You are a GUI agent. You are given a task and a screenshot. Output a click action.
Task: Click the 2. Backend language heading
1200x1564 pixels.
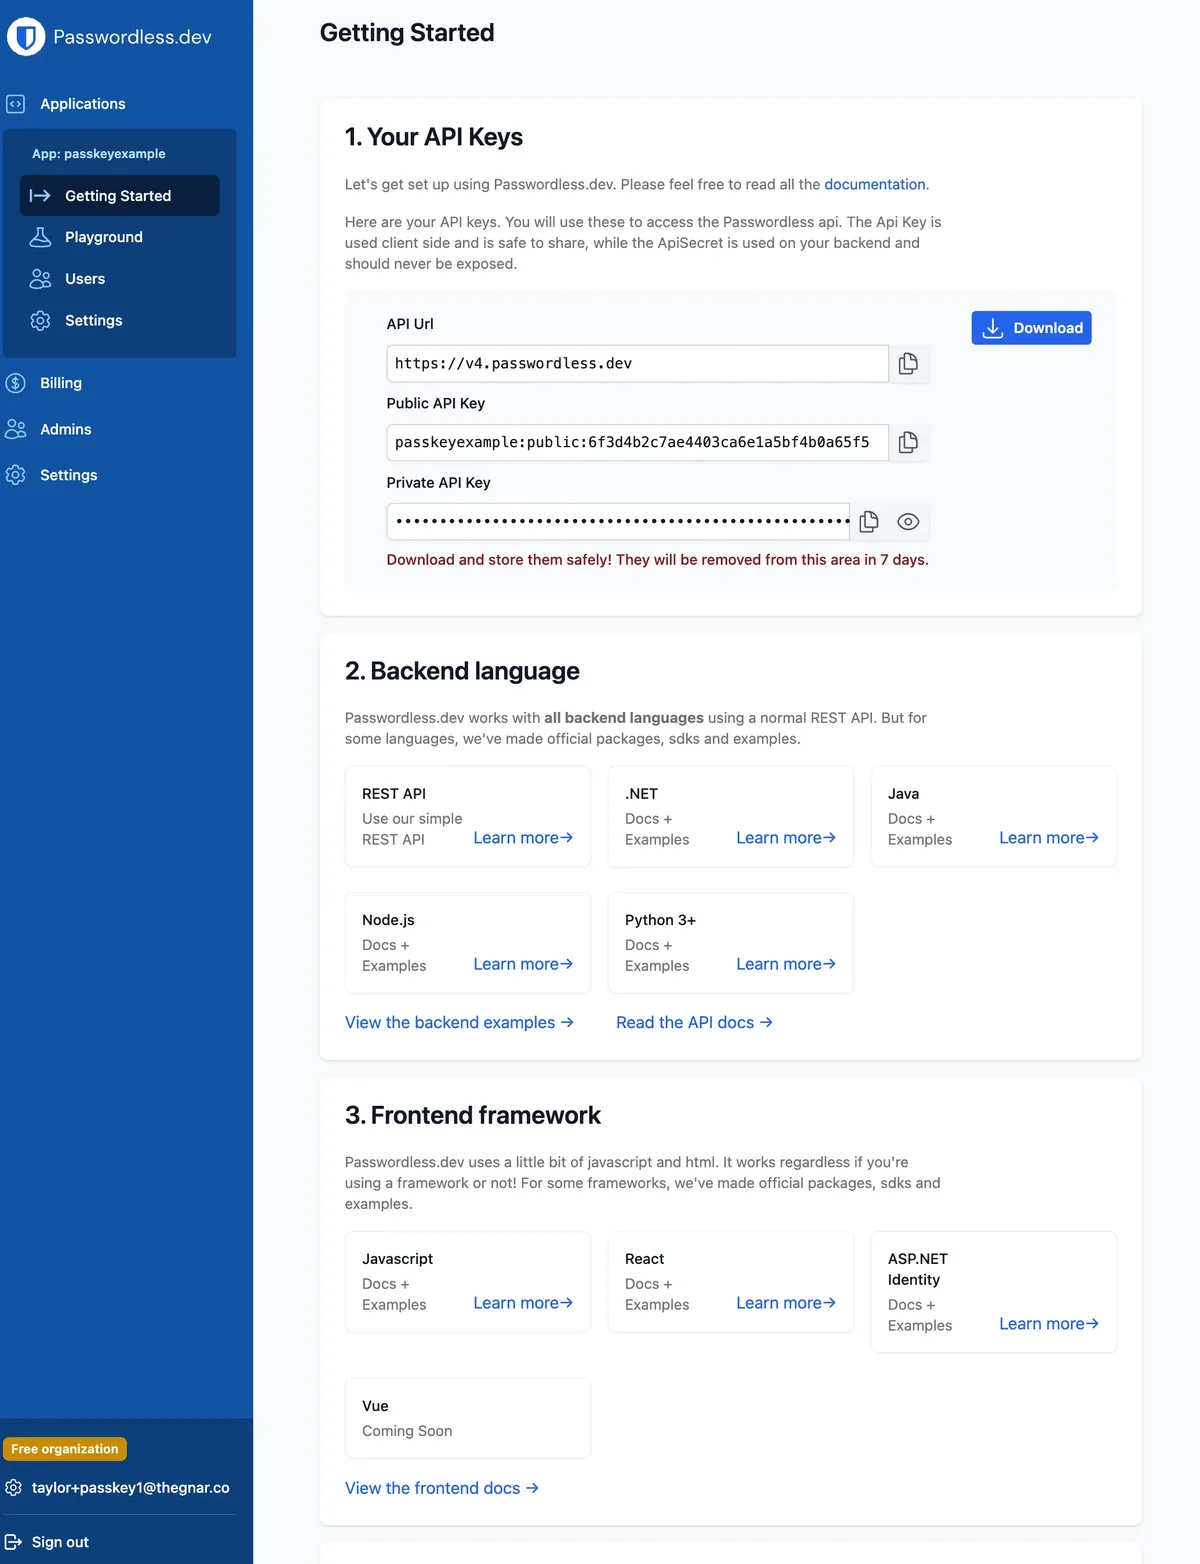point(462,671)
